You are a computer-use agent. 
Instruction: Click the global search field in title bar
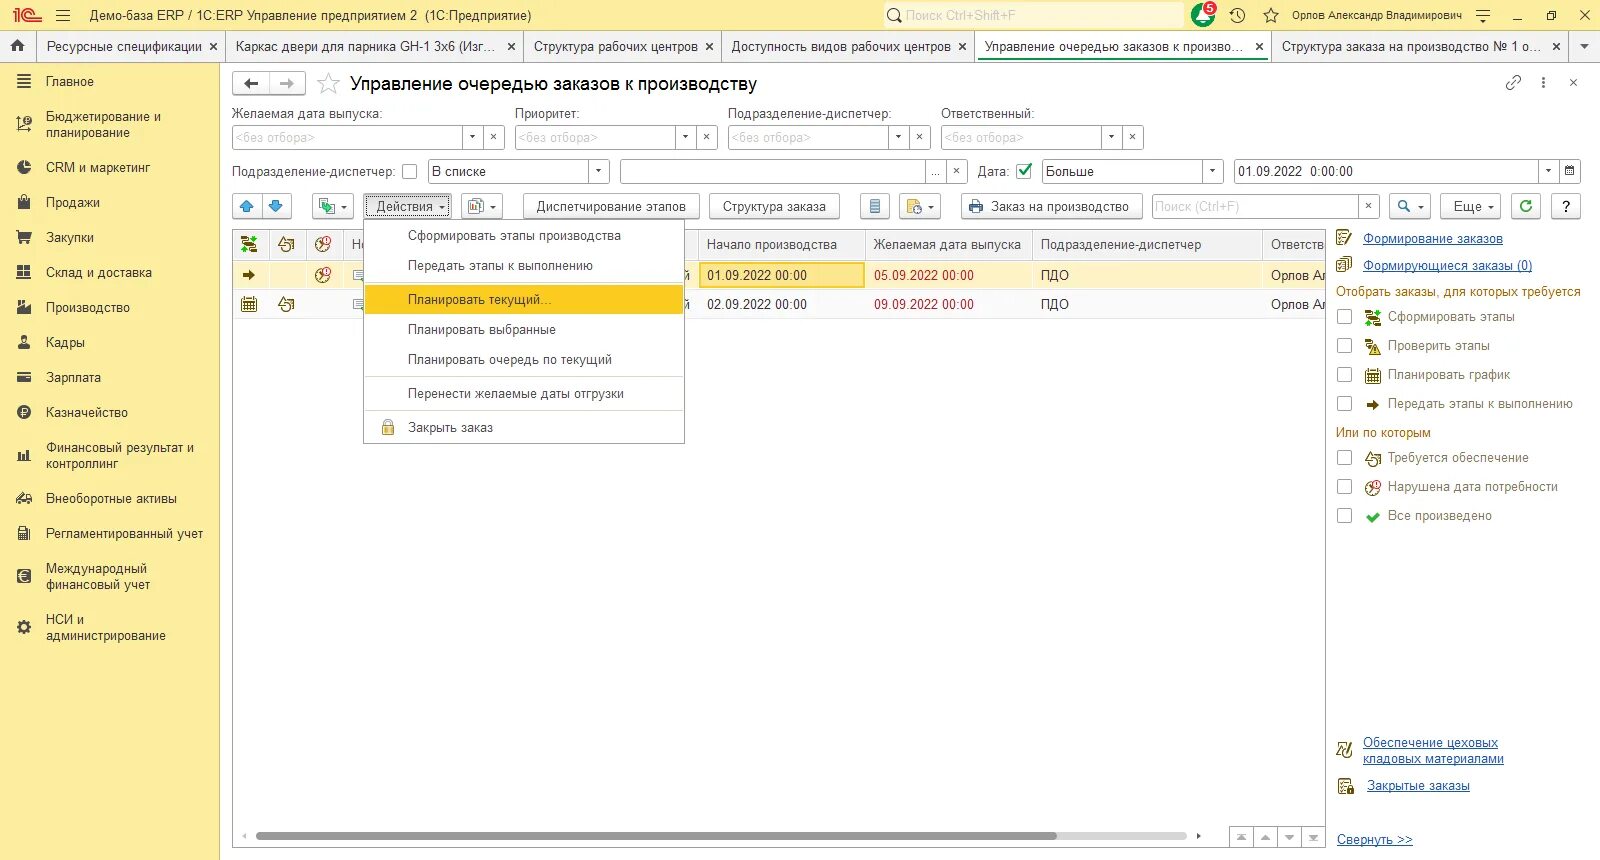coord(1033,15)
